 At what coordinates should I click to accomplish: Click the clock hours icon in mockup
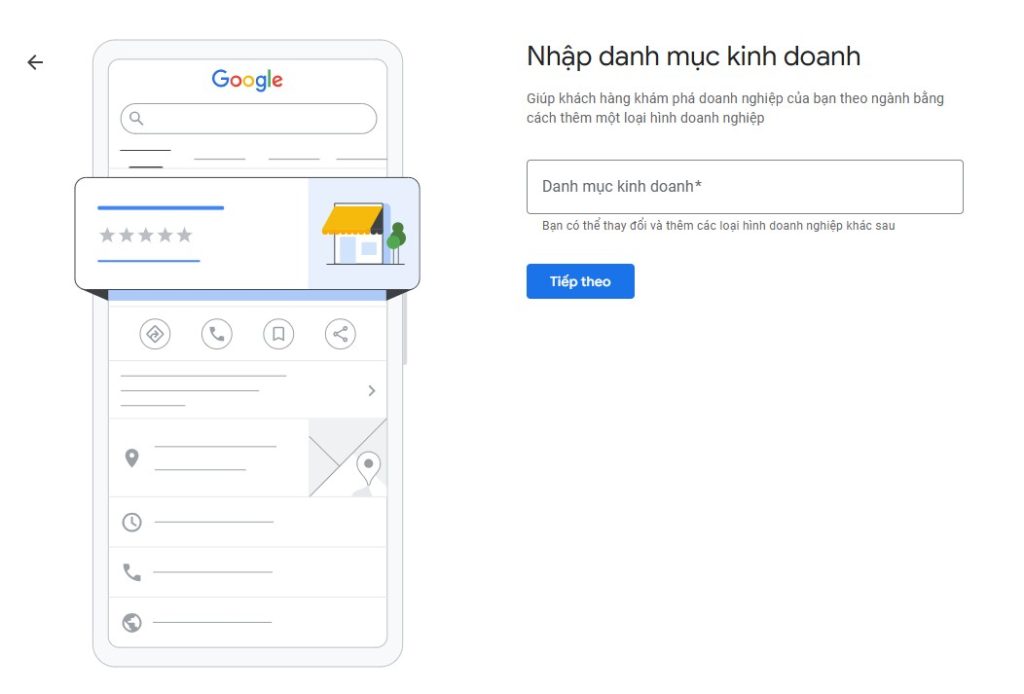coord(132,522)
